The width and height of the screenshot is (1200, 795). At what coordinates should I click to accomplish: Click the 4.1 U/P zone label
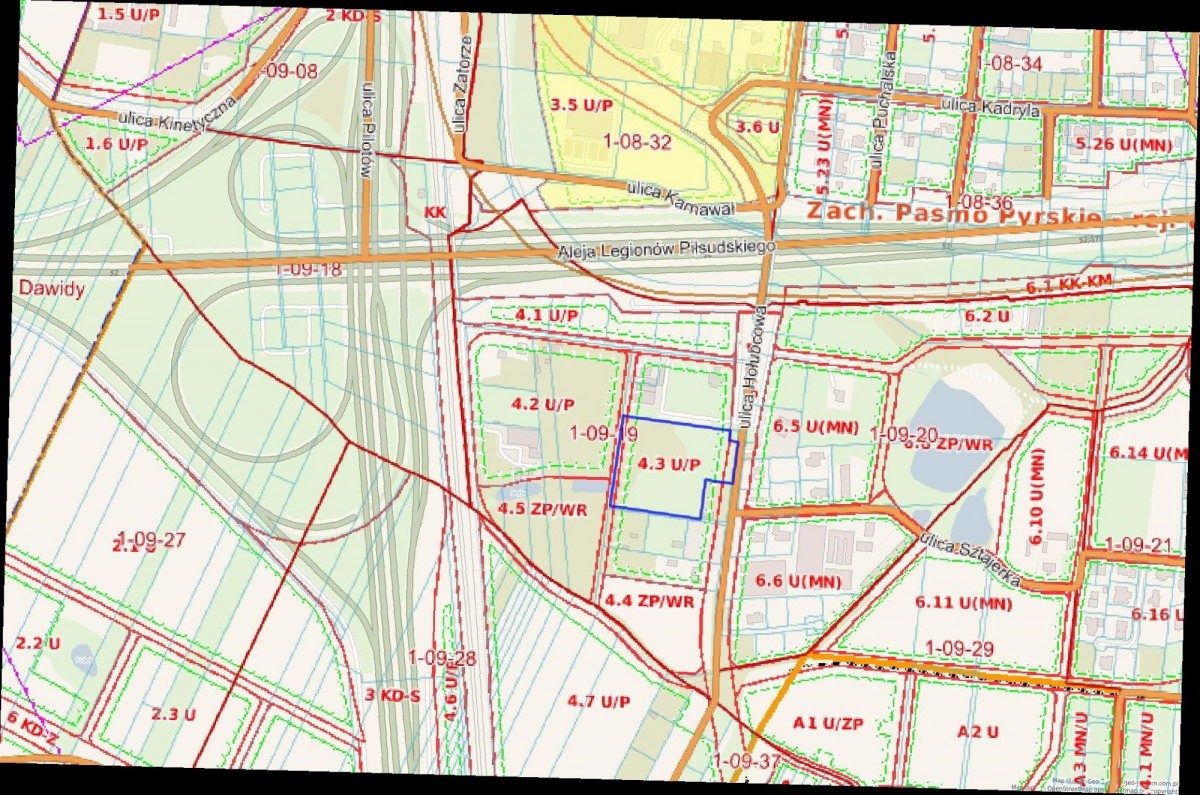click(x=547, y=316)
